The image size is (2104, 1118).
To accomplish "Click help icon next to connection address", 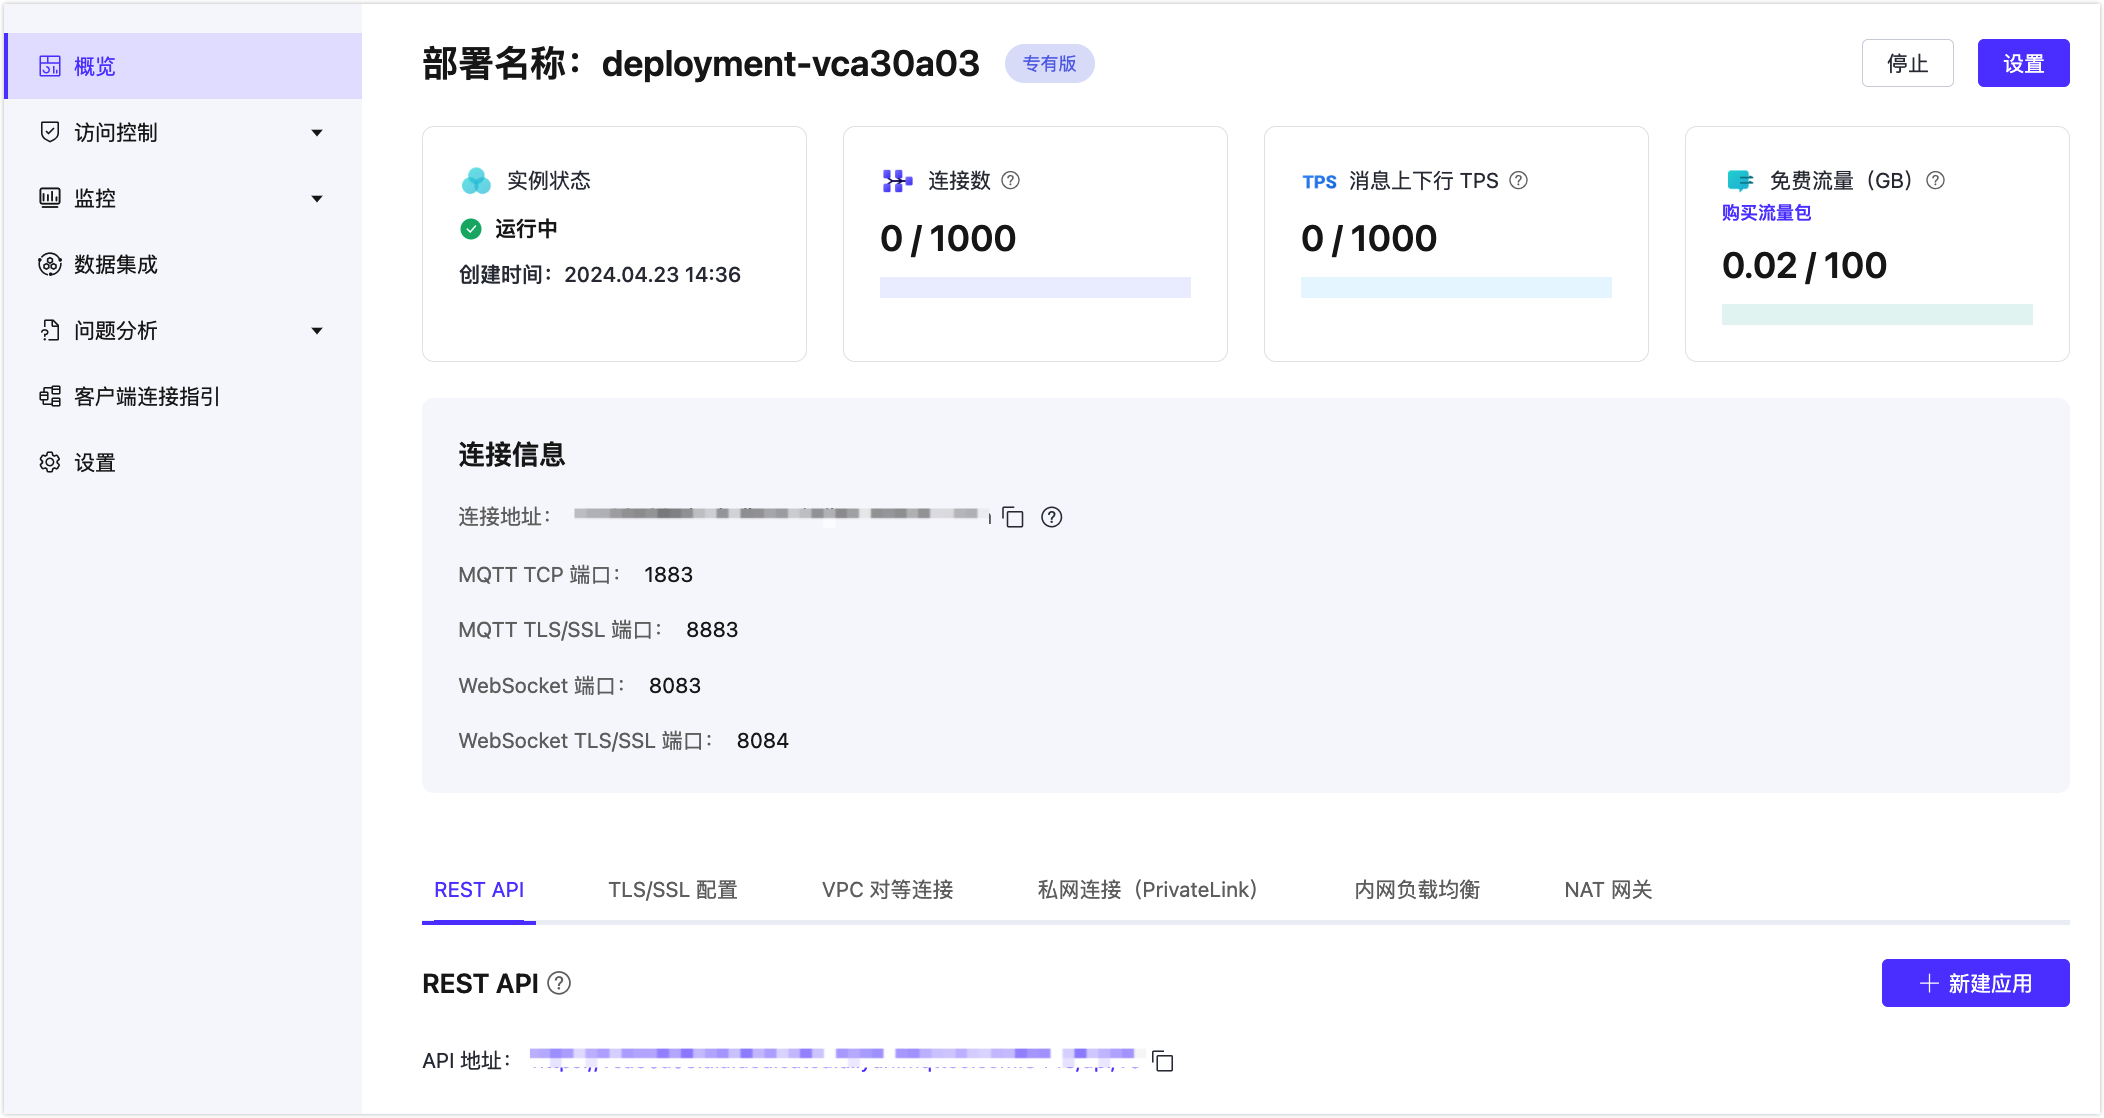I will (x=1051, y=517).
